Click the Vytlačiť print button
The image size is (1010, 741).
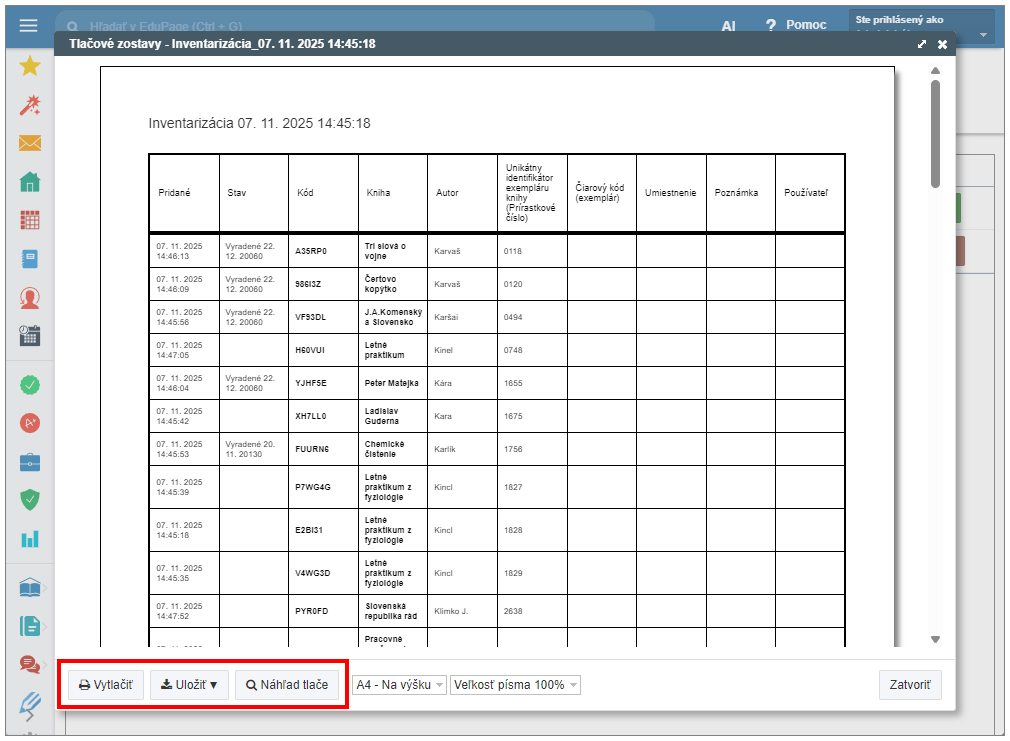[x=106, y=685]
